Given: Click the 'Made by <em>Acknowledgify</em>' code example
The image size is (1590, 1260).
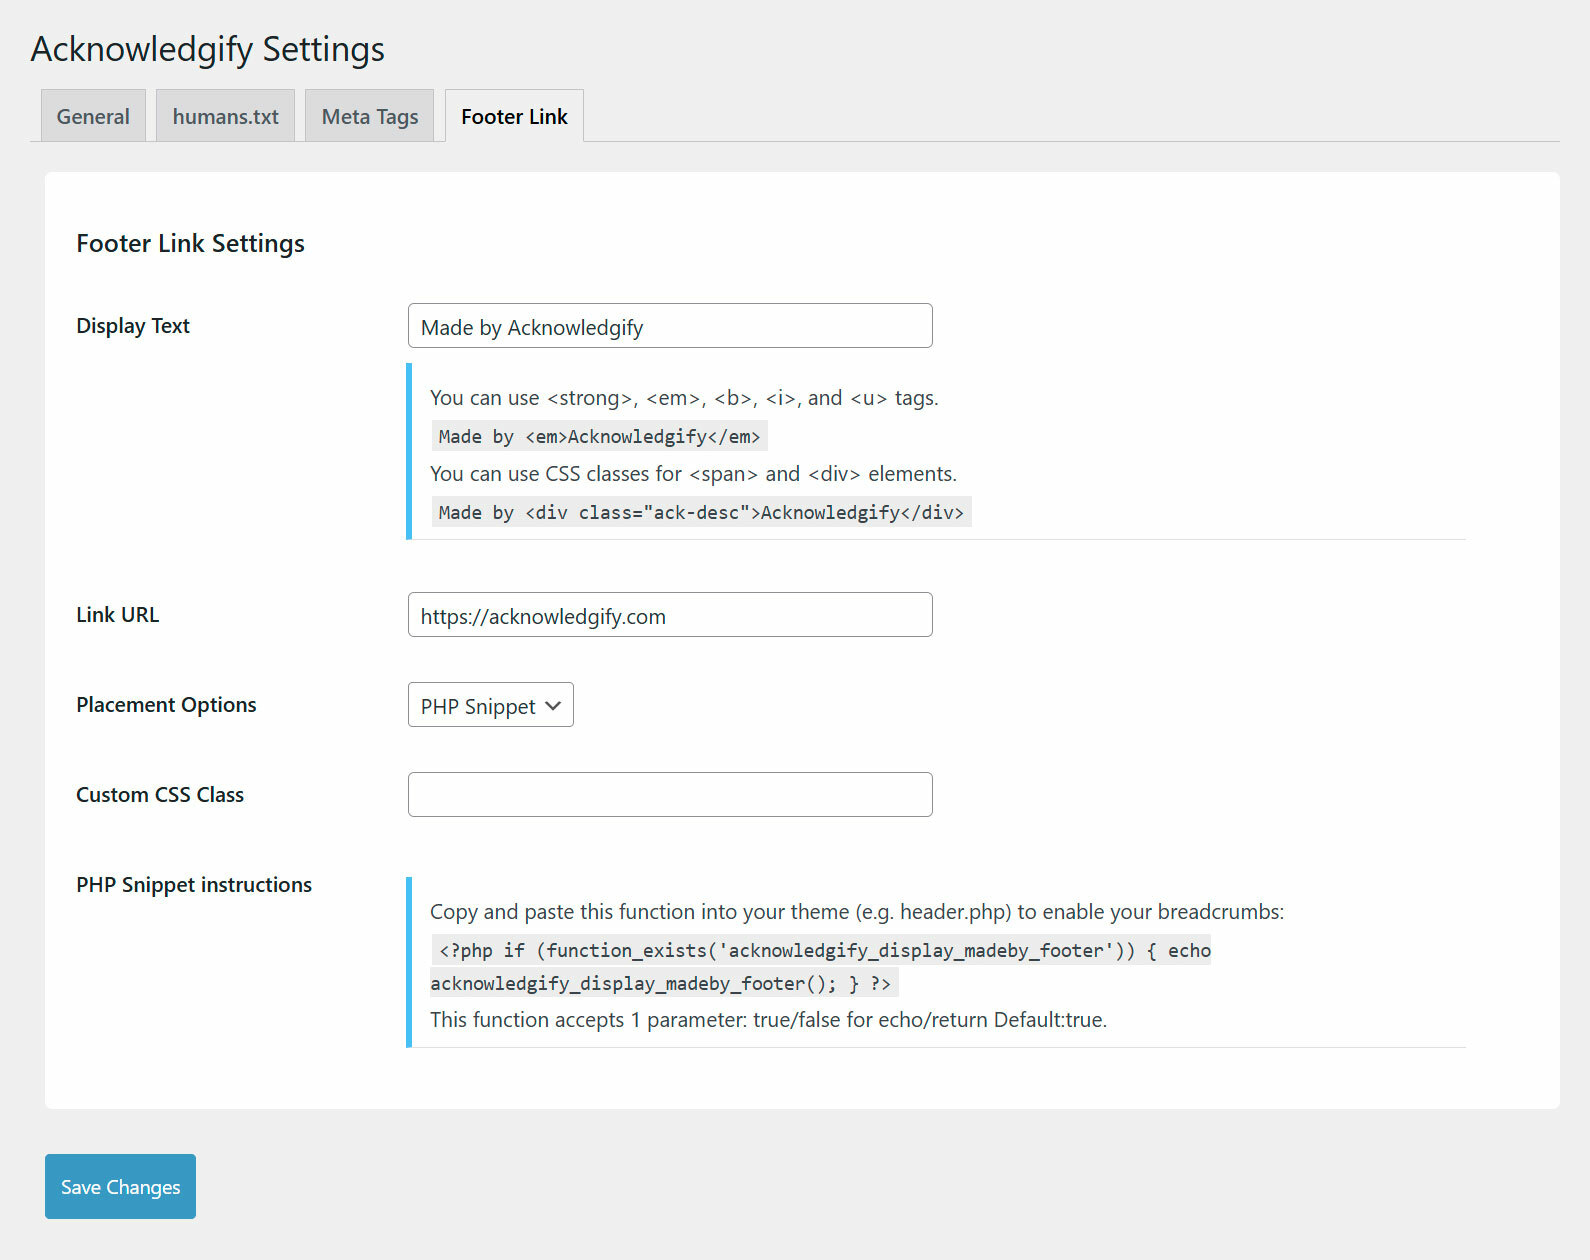Looking at the screenshot, I should [599, 437].
